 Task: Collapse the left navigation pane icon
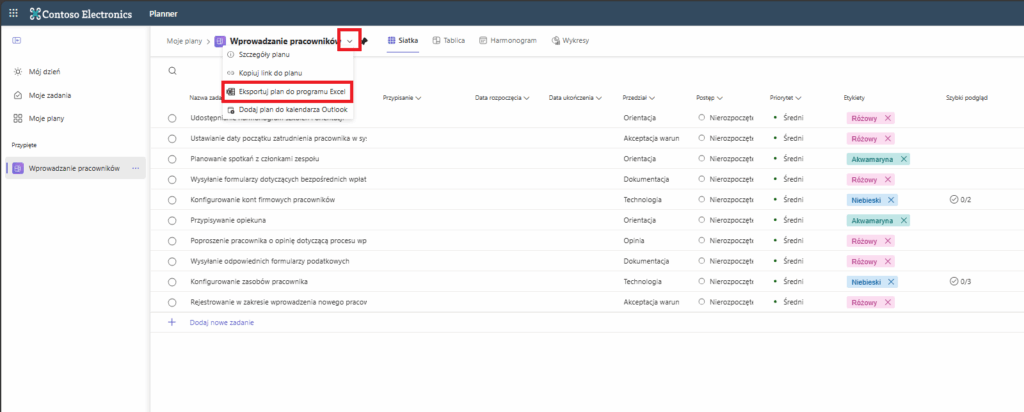point(17,41)
